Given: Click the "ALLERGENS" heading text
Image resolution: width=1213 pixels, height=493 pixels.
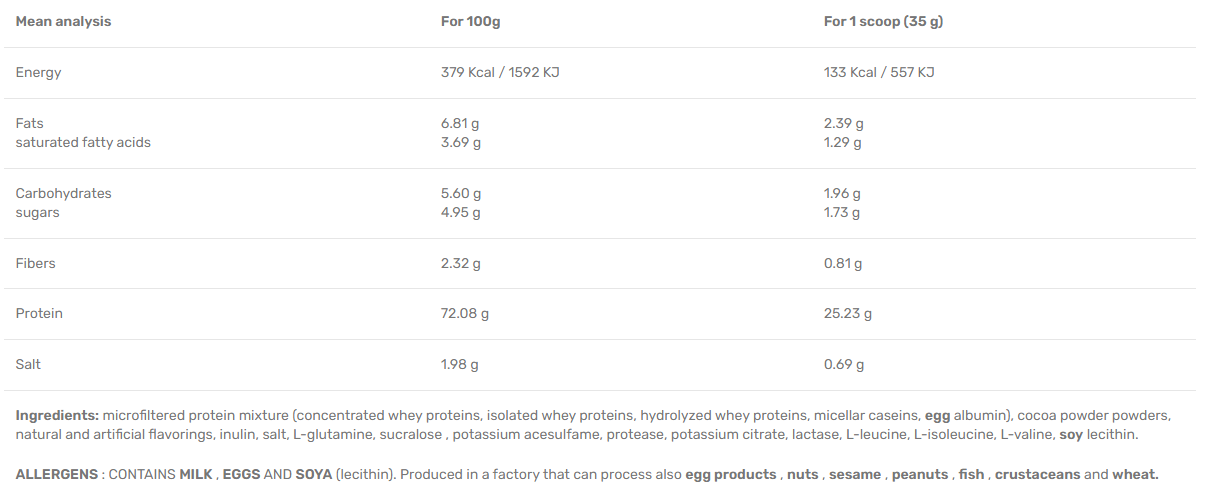Looking at the screenshot, I should click(54, 475).
